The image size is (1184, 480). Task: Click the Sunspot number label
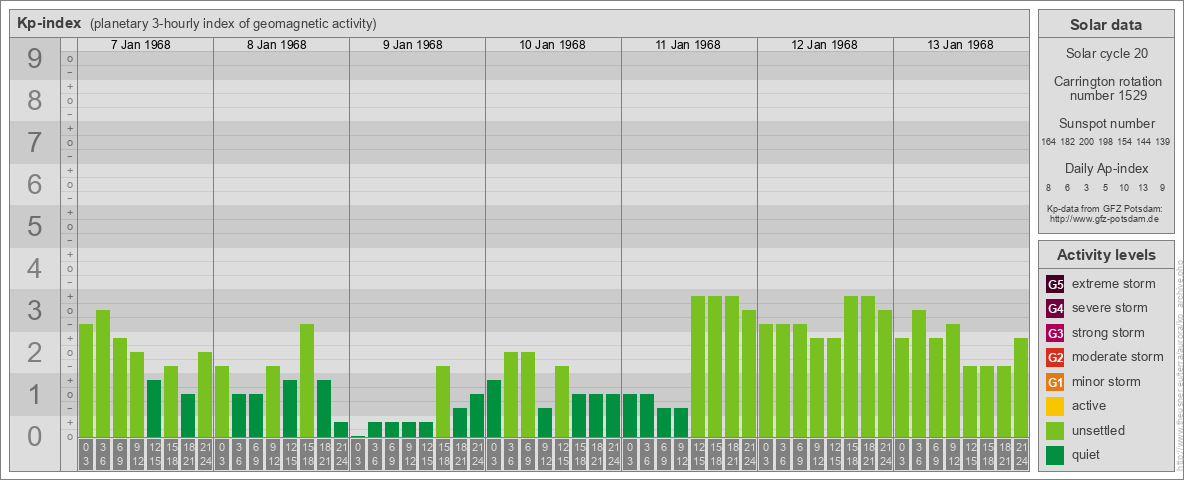(x=1106, y=124)
